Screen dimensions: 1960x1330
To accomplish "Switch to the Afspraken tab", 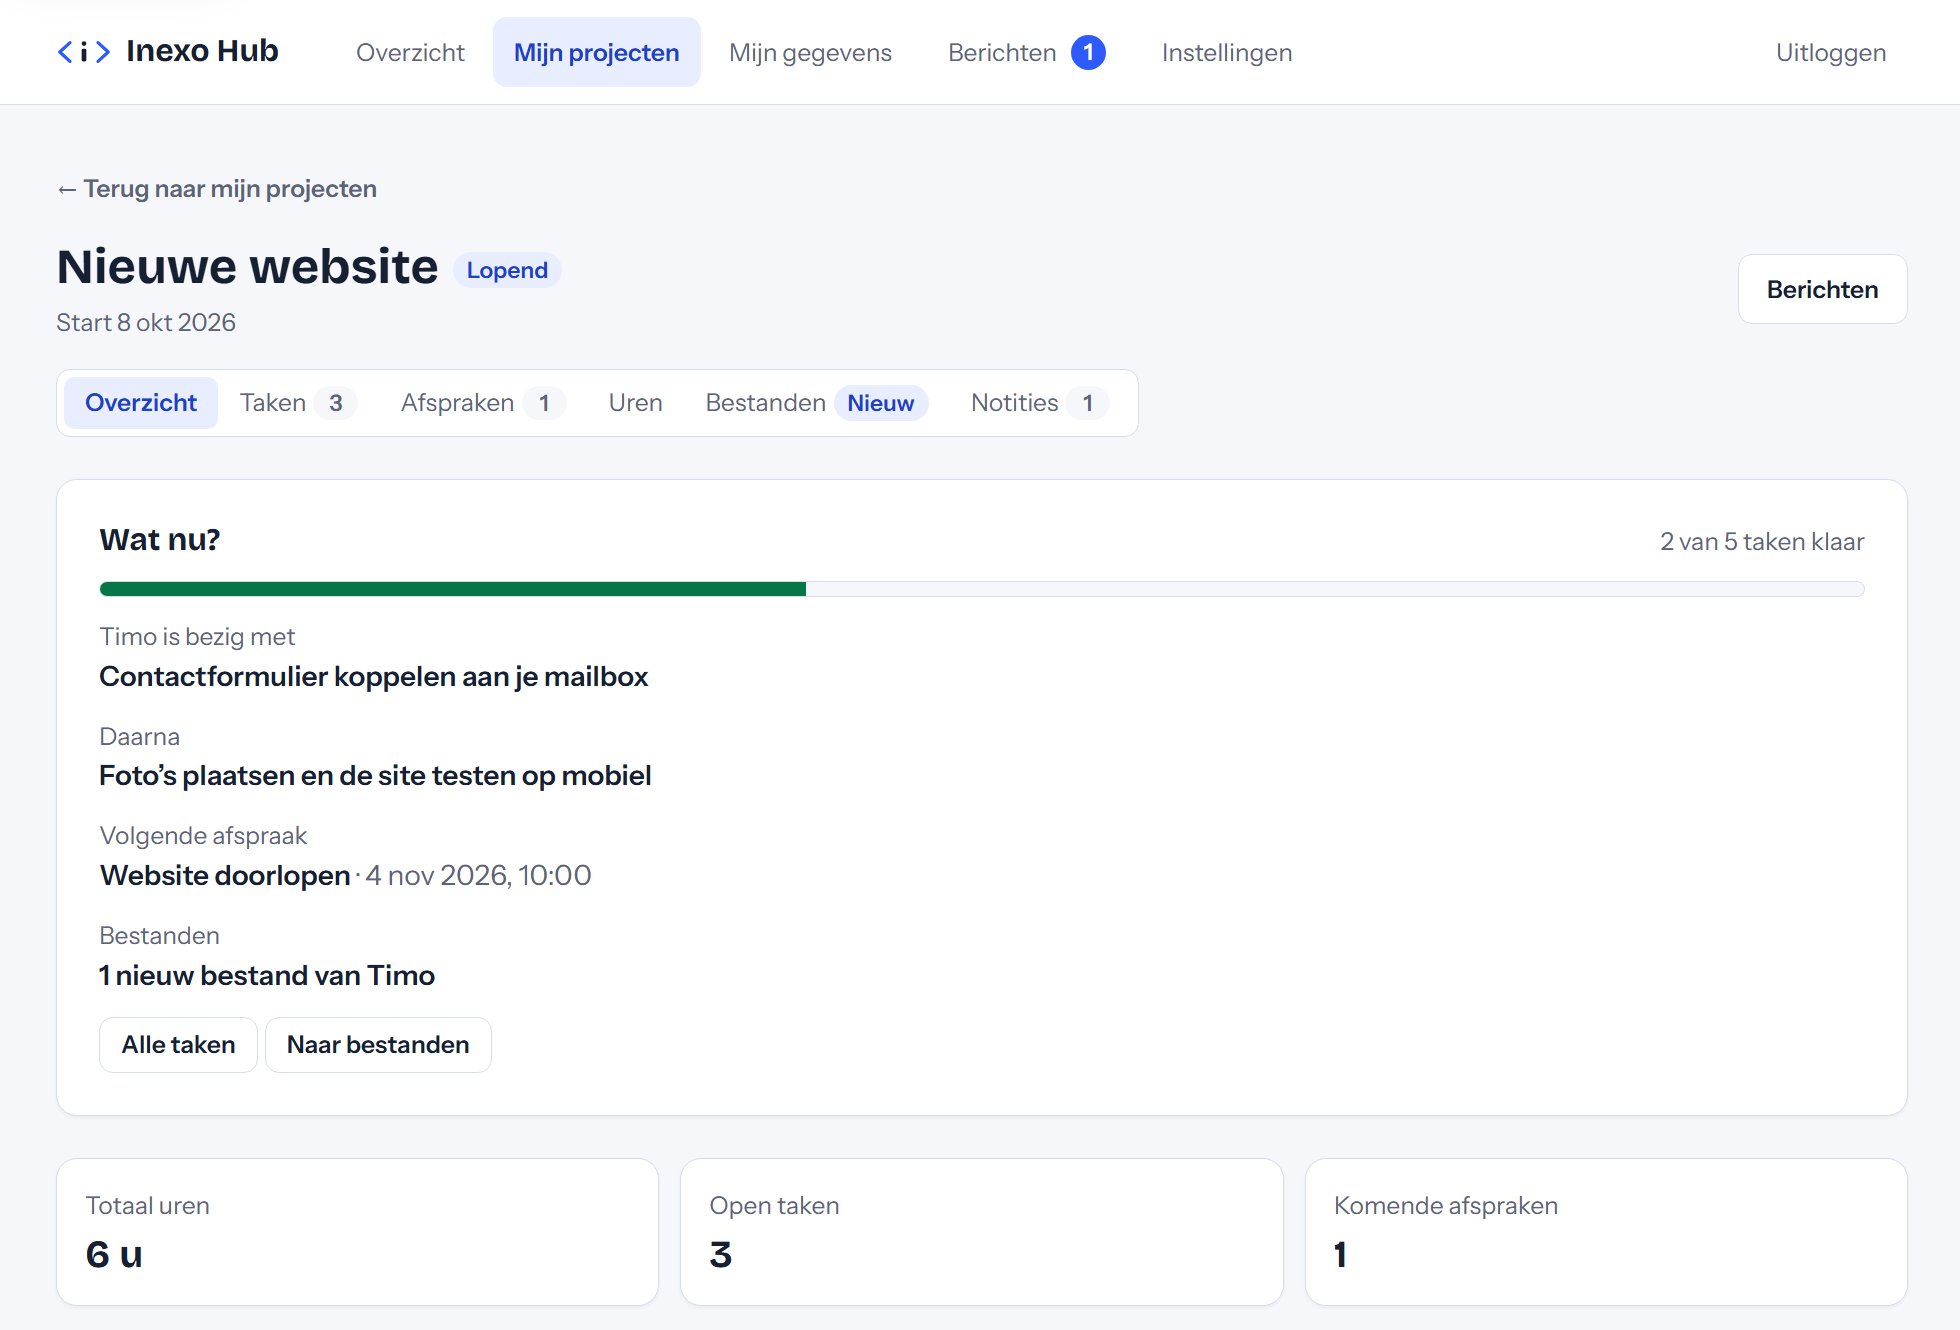I will 482,403.
